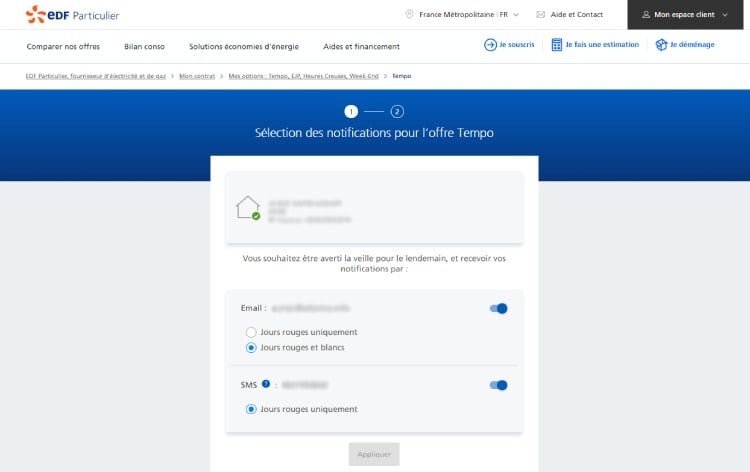Click the user profile icon in Mon espace client

point(646,14)
